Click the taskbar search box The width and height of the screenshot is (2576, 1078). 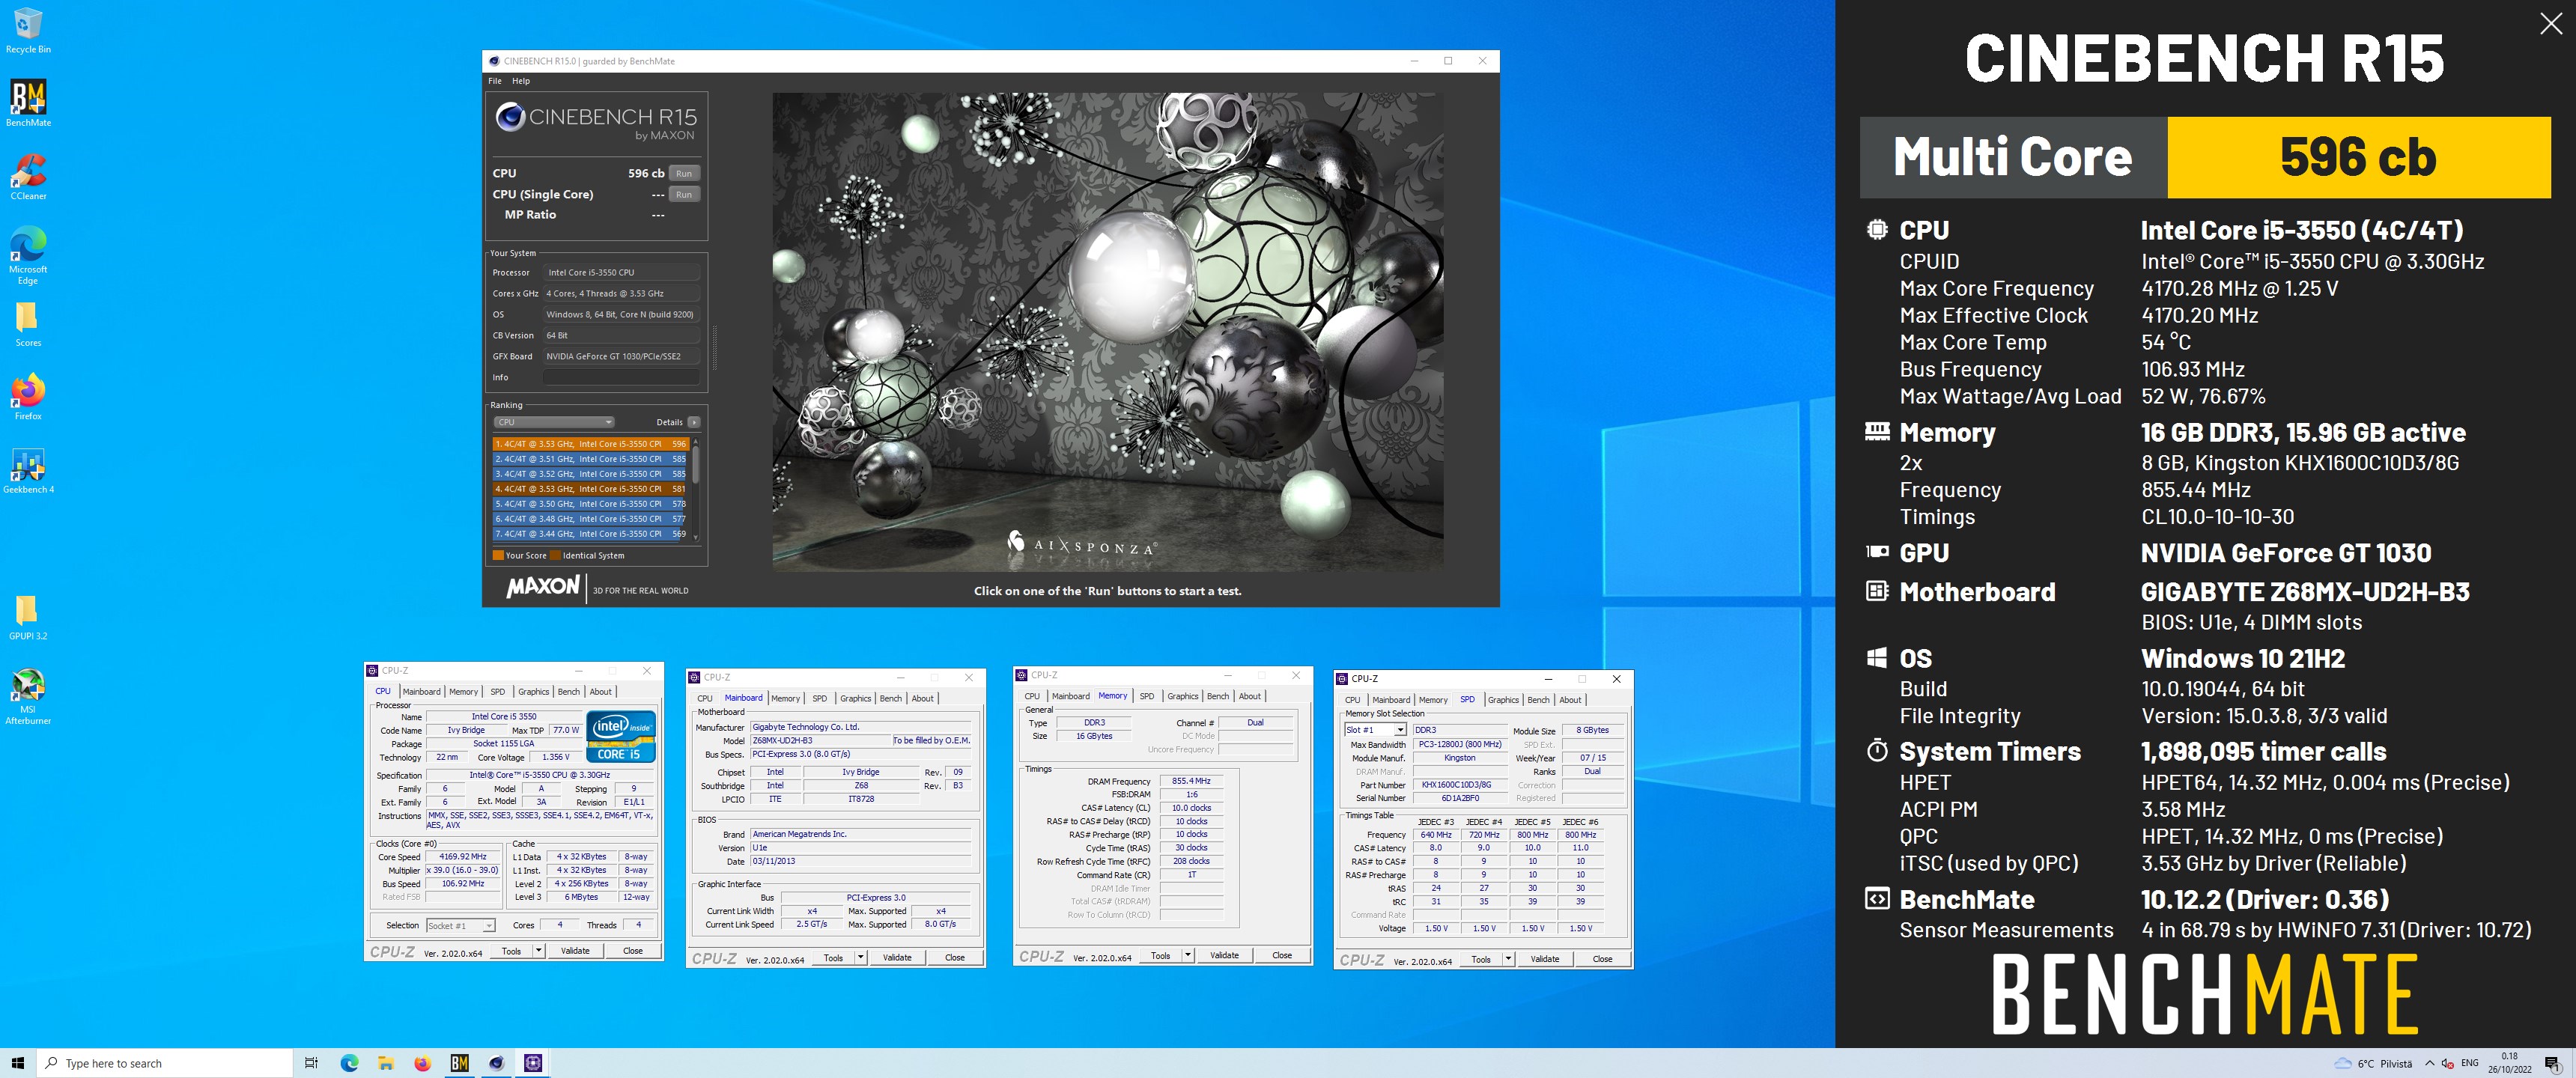tap(165, 1063)
